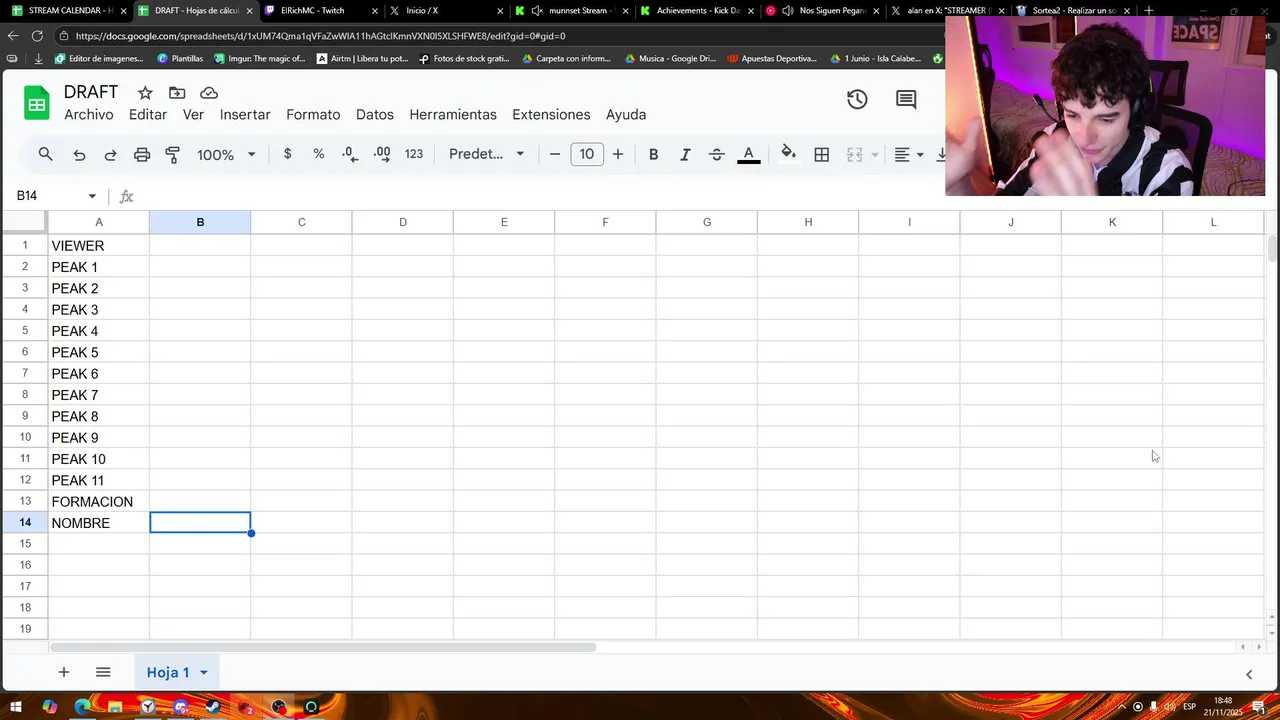Image resolution: width=1280 pixels, height=720 pixels.
Task: Reload the page
Action: tap(37, 35)
